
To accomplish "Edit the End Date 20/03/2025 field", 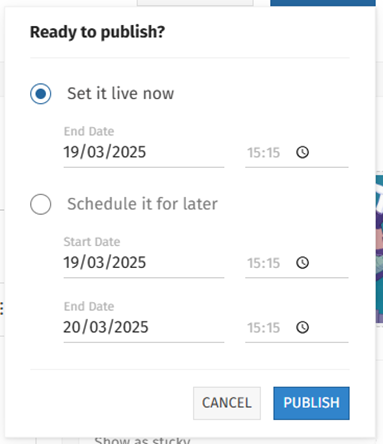I will click(144, 327).
